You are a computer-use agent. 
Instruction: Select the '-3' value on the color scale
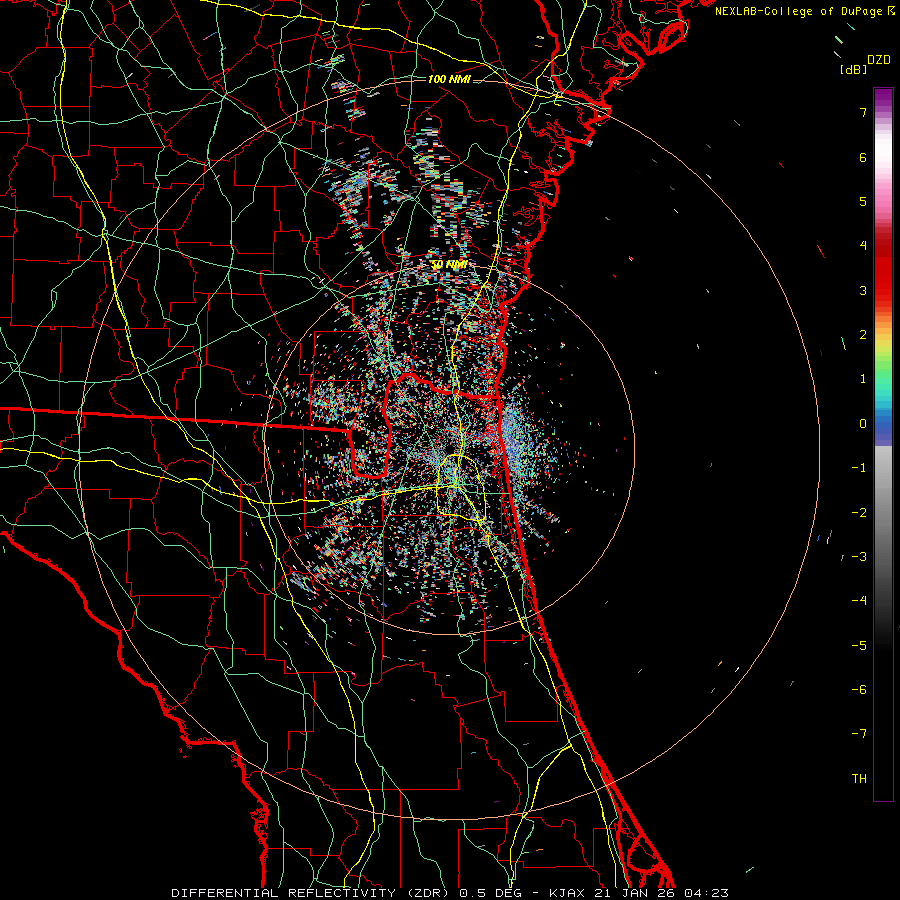(859, 557)
